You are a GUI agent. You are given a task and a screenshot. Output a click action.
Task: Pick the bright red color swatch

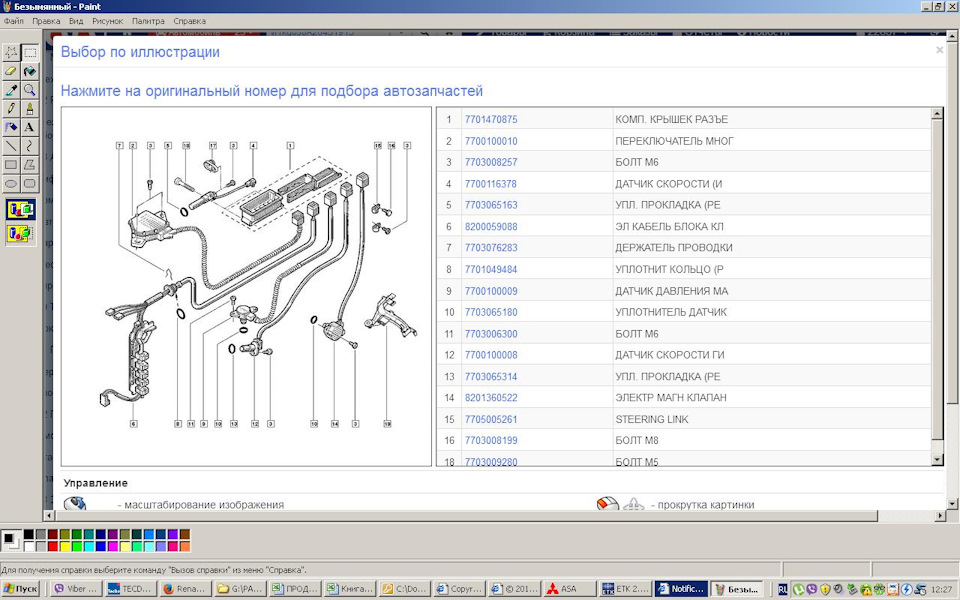(x=53, y=546)
